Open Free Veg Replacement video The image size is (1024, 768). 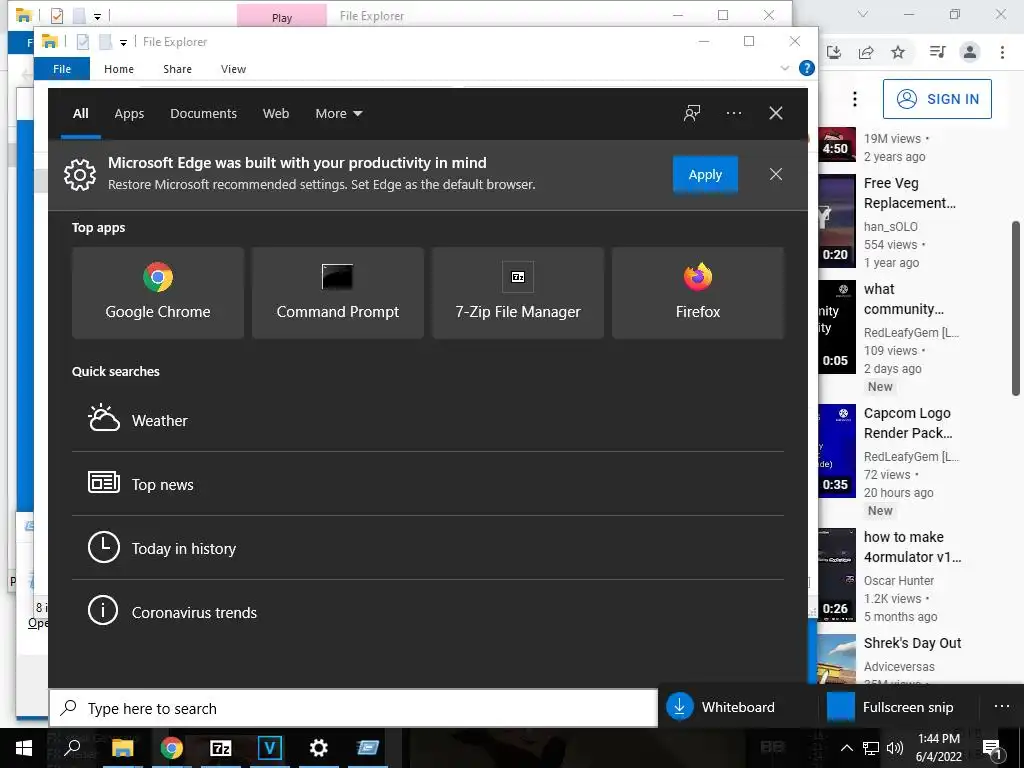click(x=909, y=193)
